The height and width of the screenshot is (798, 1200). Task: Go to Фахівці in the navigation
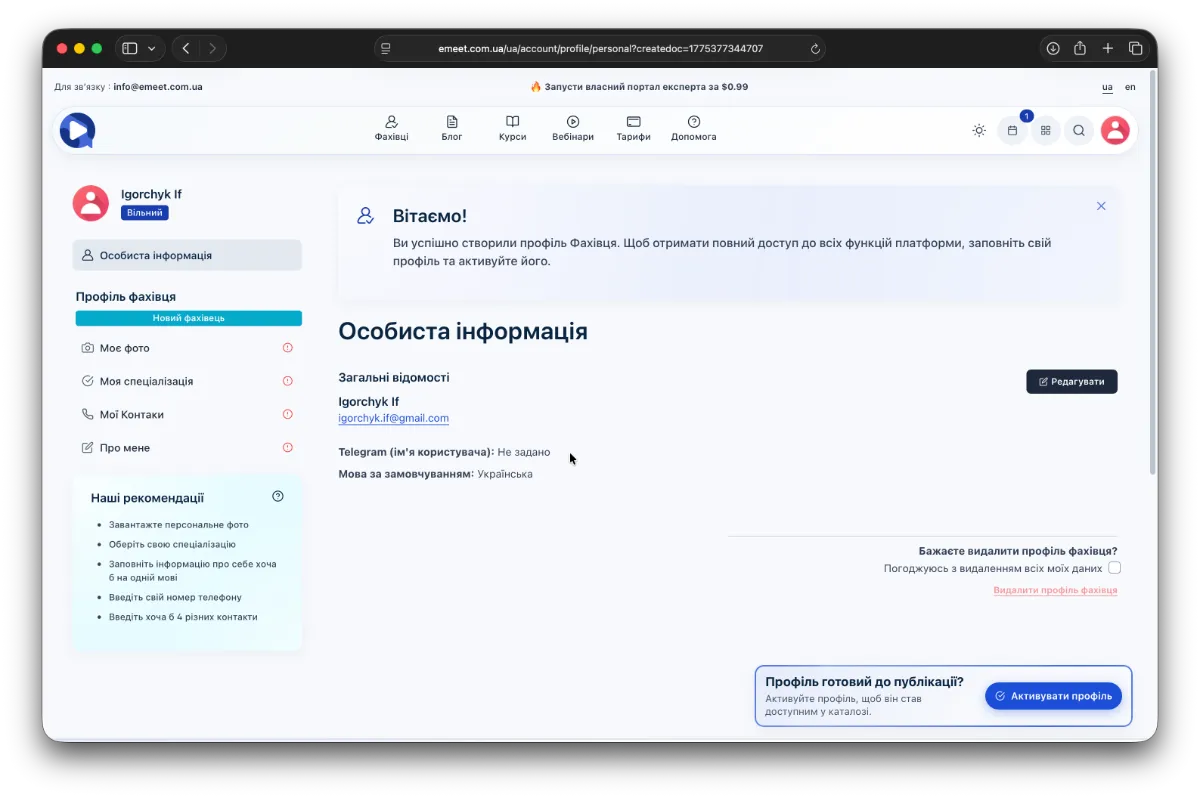pos(391,128)
